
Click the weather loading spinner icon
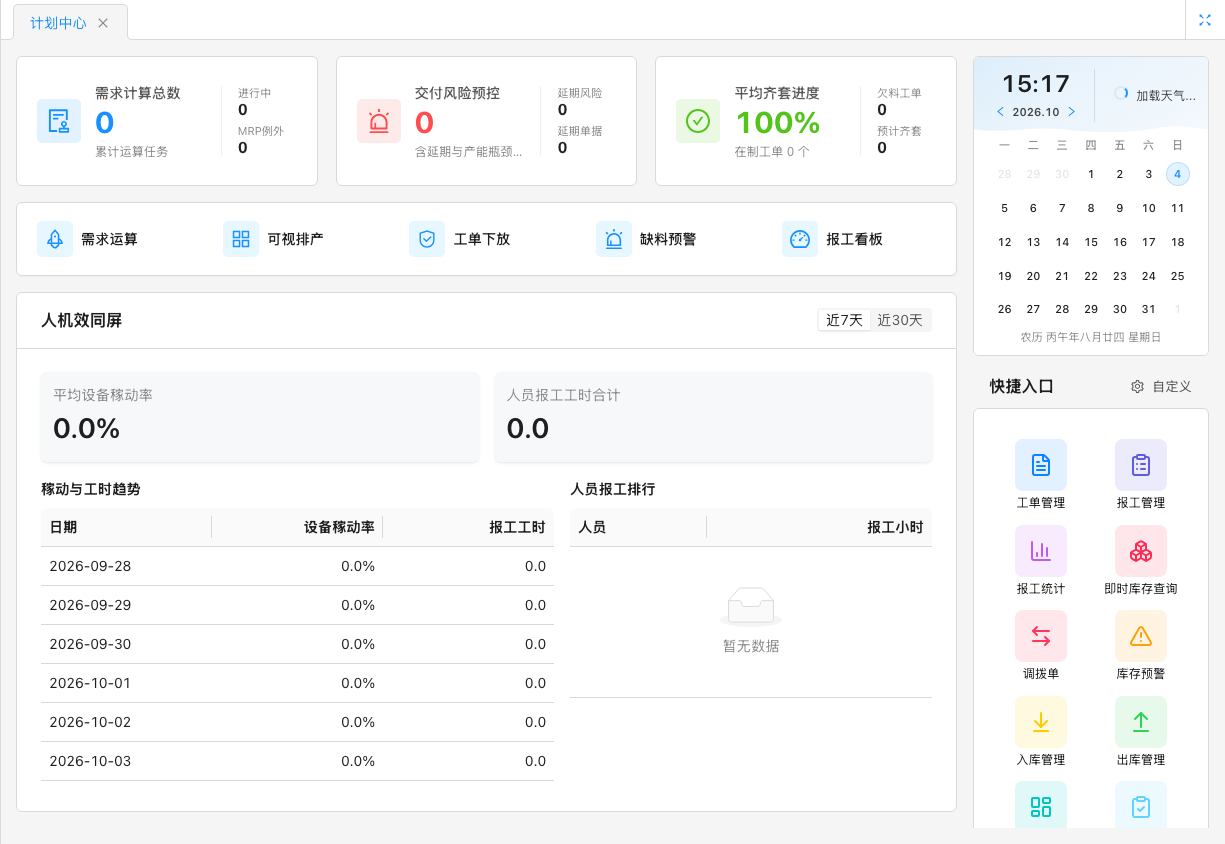(x=1121, y=93)
